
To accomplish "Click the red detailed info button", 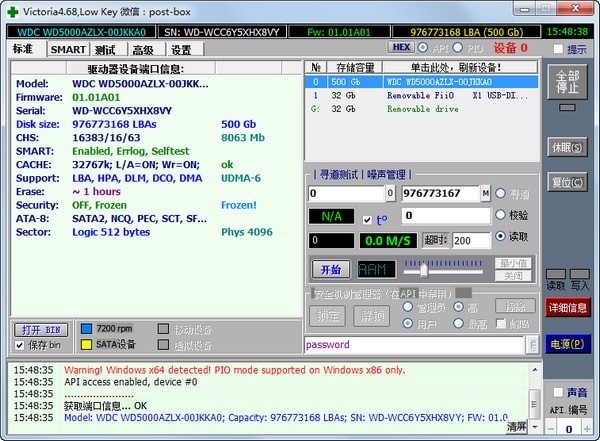I will 568,307.
